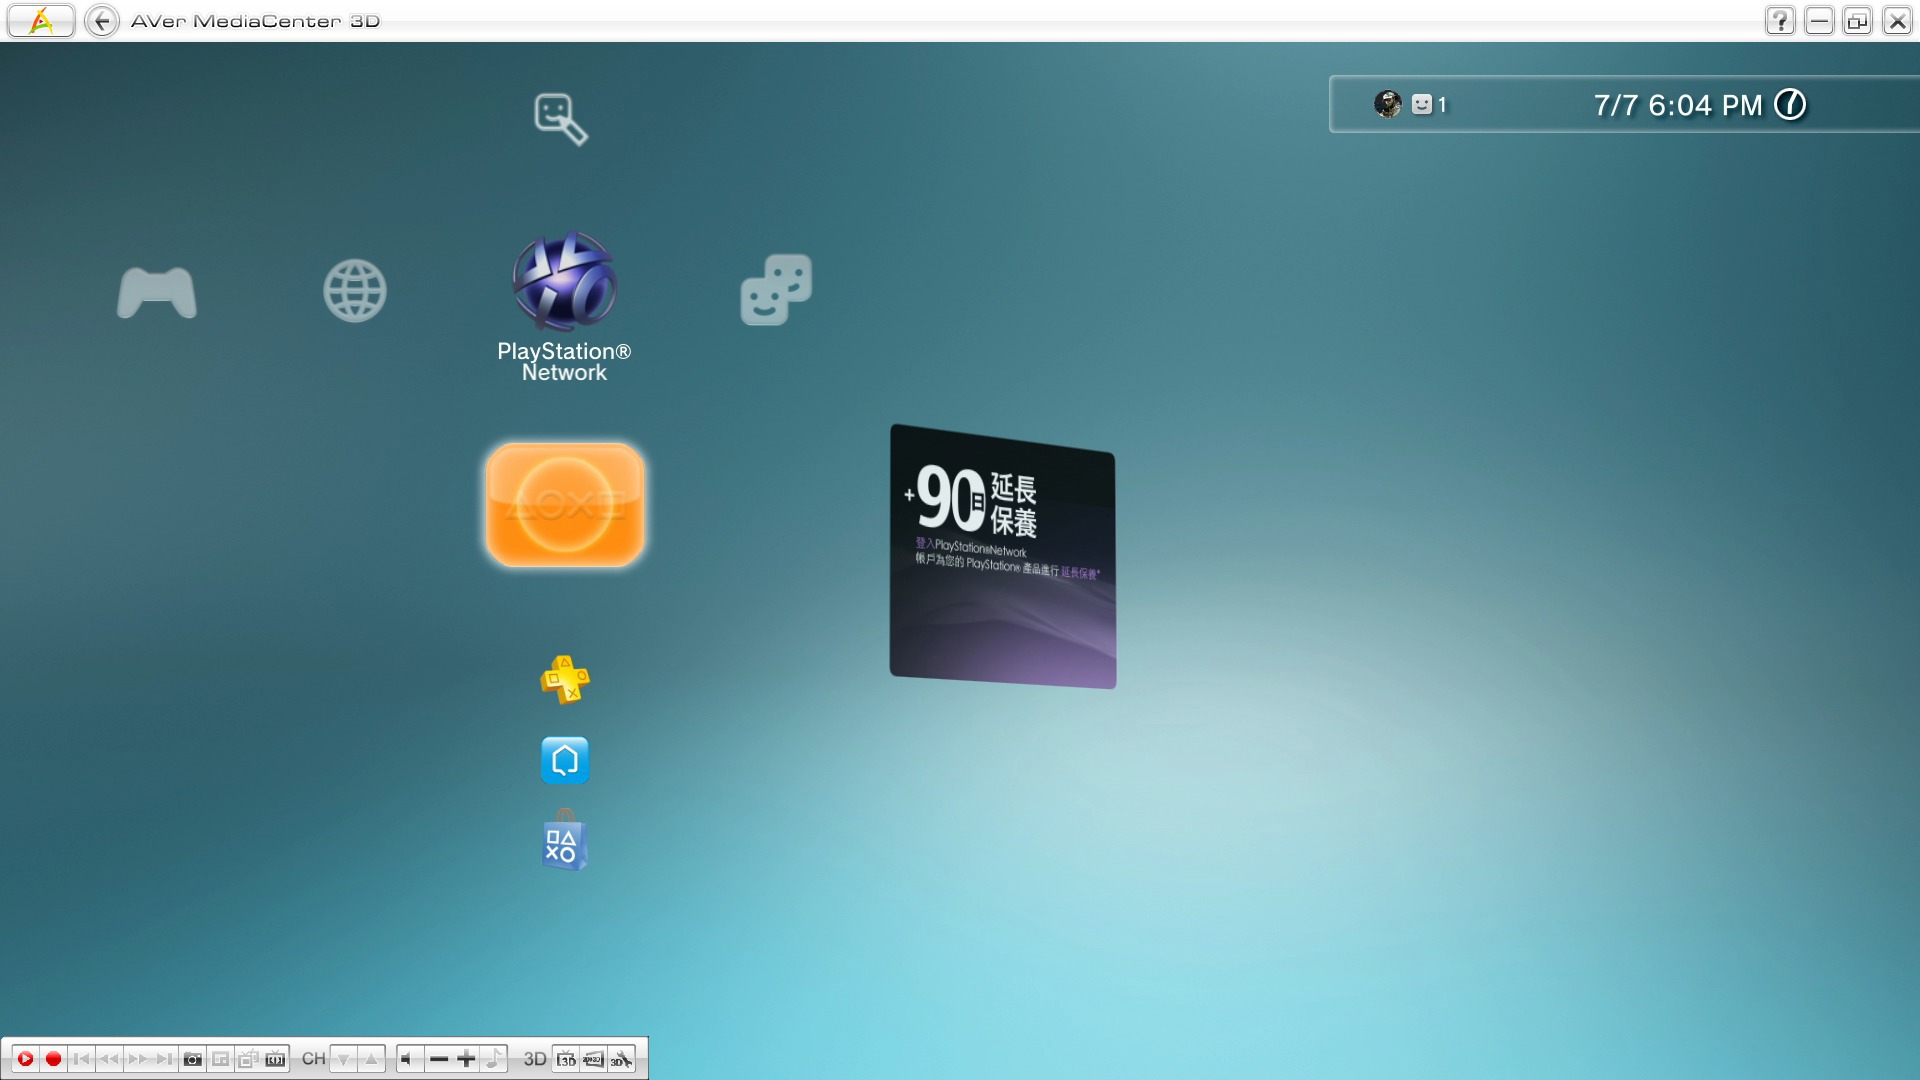The image size is (1920, 1080).
Task: Mute audio with the speaker icon
Action: [x=410, y=1059]
